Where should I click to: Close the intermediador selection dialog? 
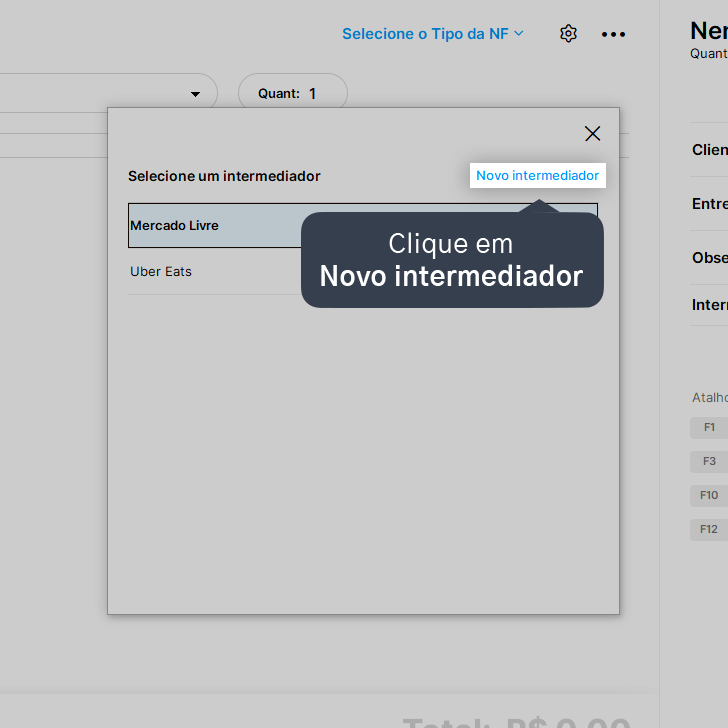coord(592,134)
